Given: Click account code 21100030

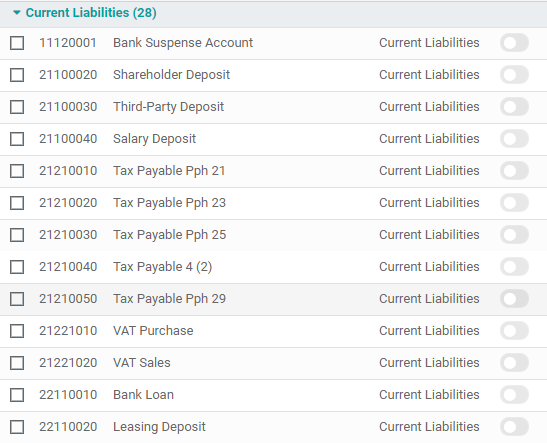Looking at the screenshot, I should pyautogui.click(x=68, y=107).
